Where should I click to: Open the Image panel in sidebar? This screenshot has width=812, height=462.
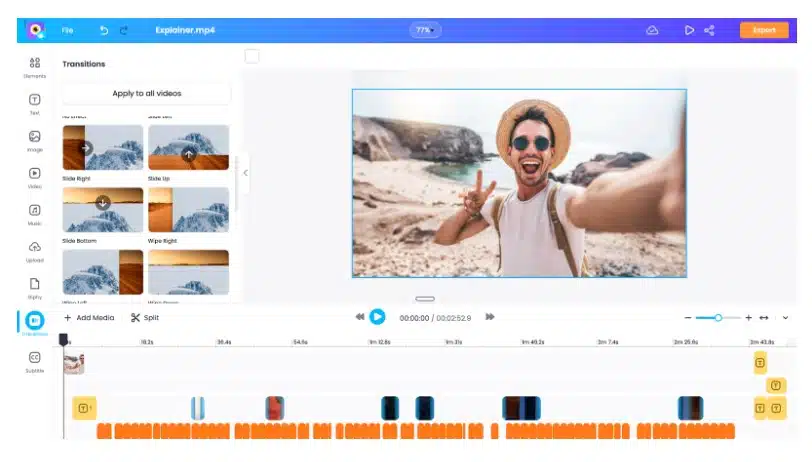pos(34,139)
